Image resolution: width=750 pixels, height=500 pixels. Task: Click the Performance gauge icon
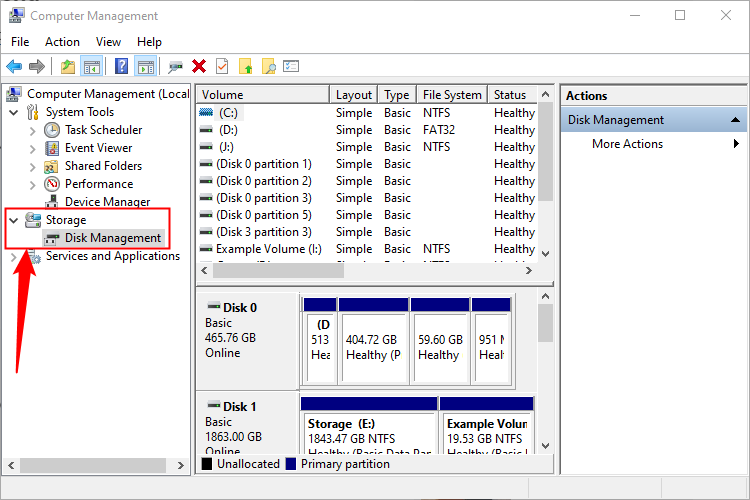point(52,184)
